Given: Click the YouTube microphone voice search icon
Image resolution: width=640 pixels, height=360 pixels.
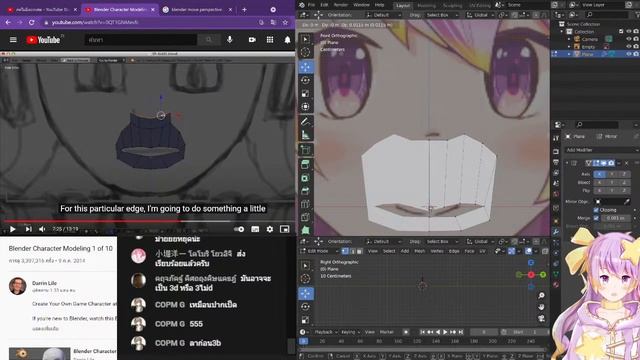Looking at the screenshot, I should tap(230, 40).
